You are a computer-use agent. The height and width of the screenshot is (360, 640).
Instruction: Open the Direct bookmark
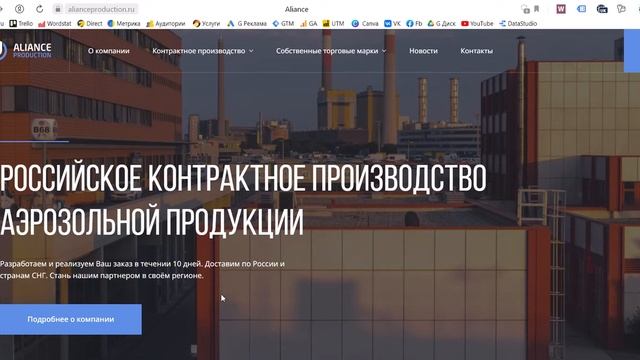coord(90,24)
